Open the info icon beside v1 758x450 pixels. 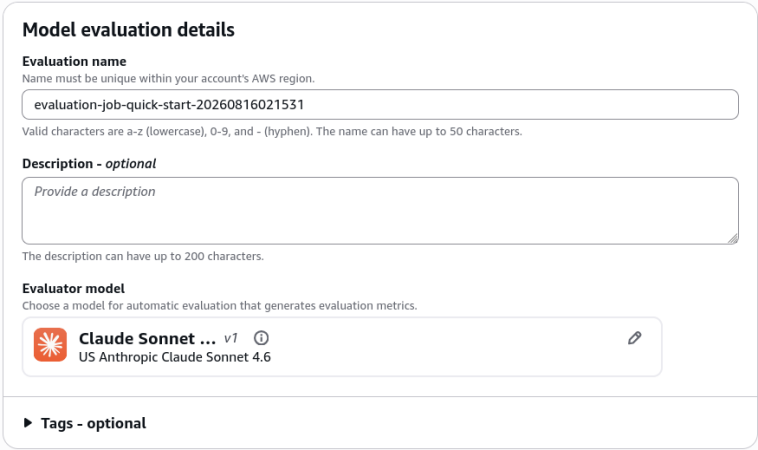coord(261,338)
